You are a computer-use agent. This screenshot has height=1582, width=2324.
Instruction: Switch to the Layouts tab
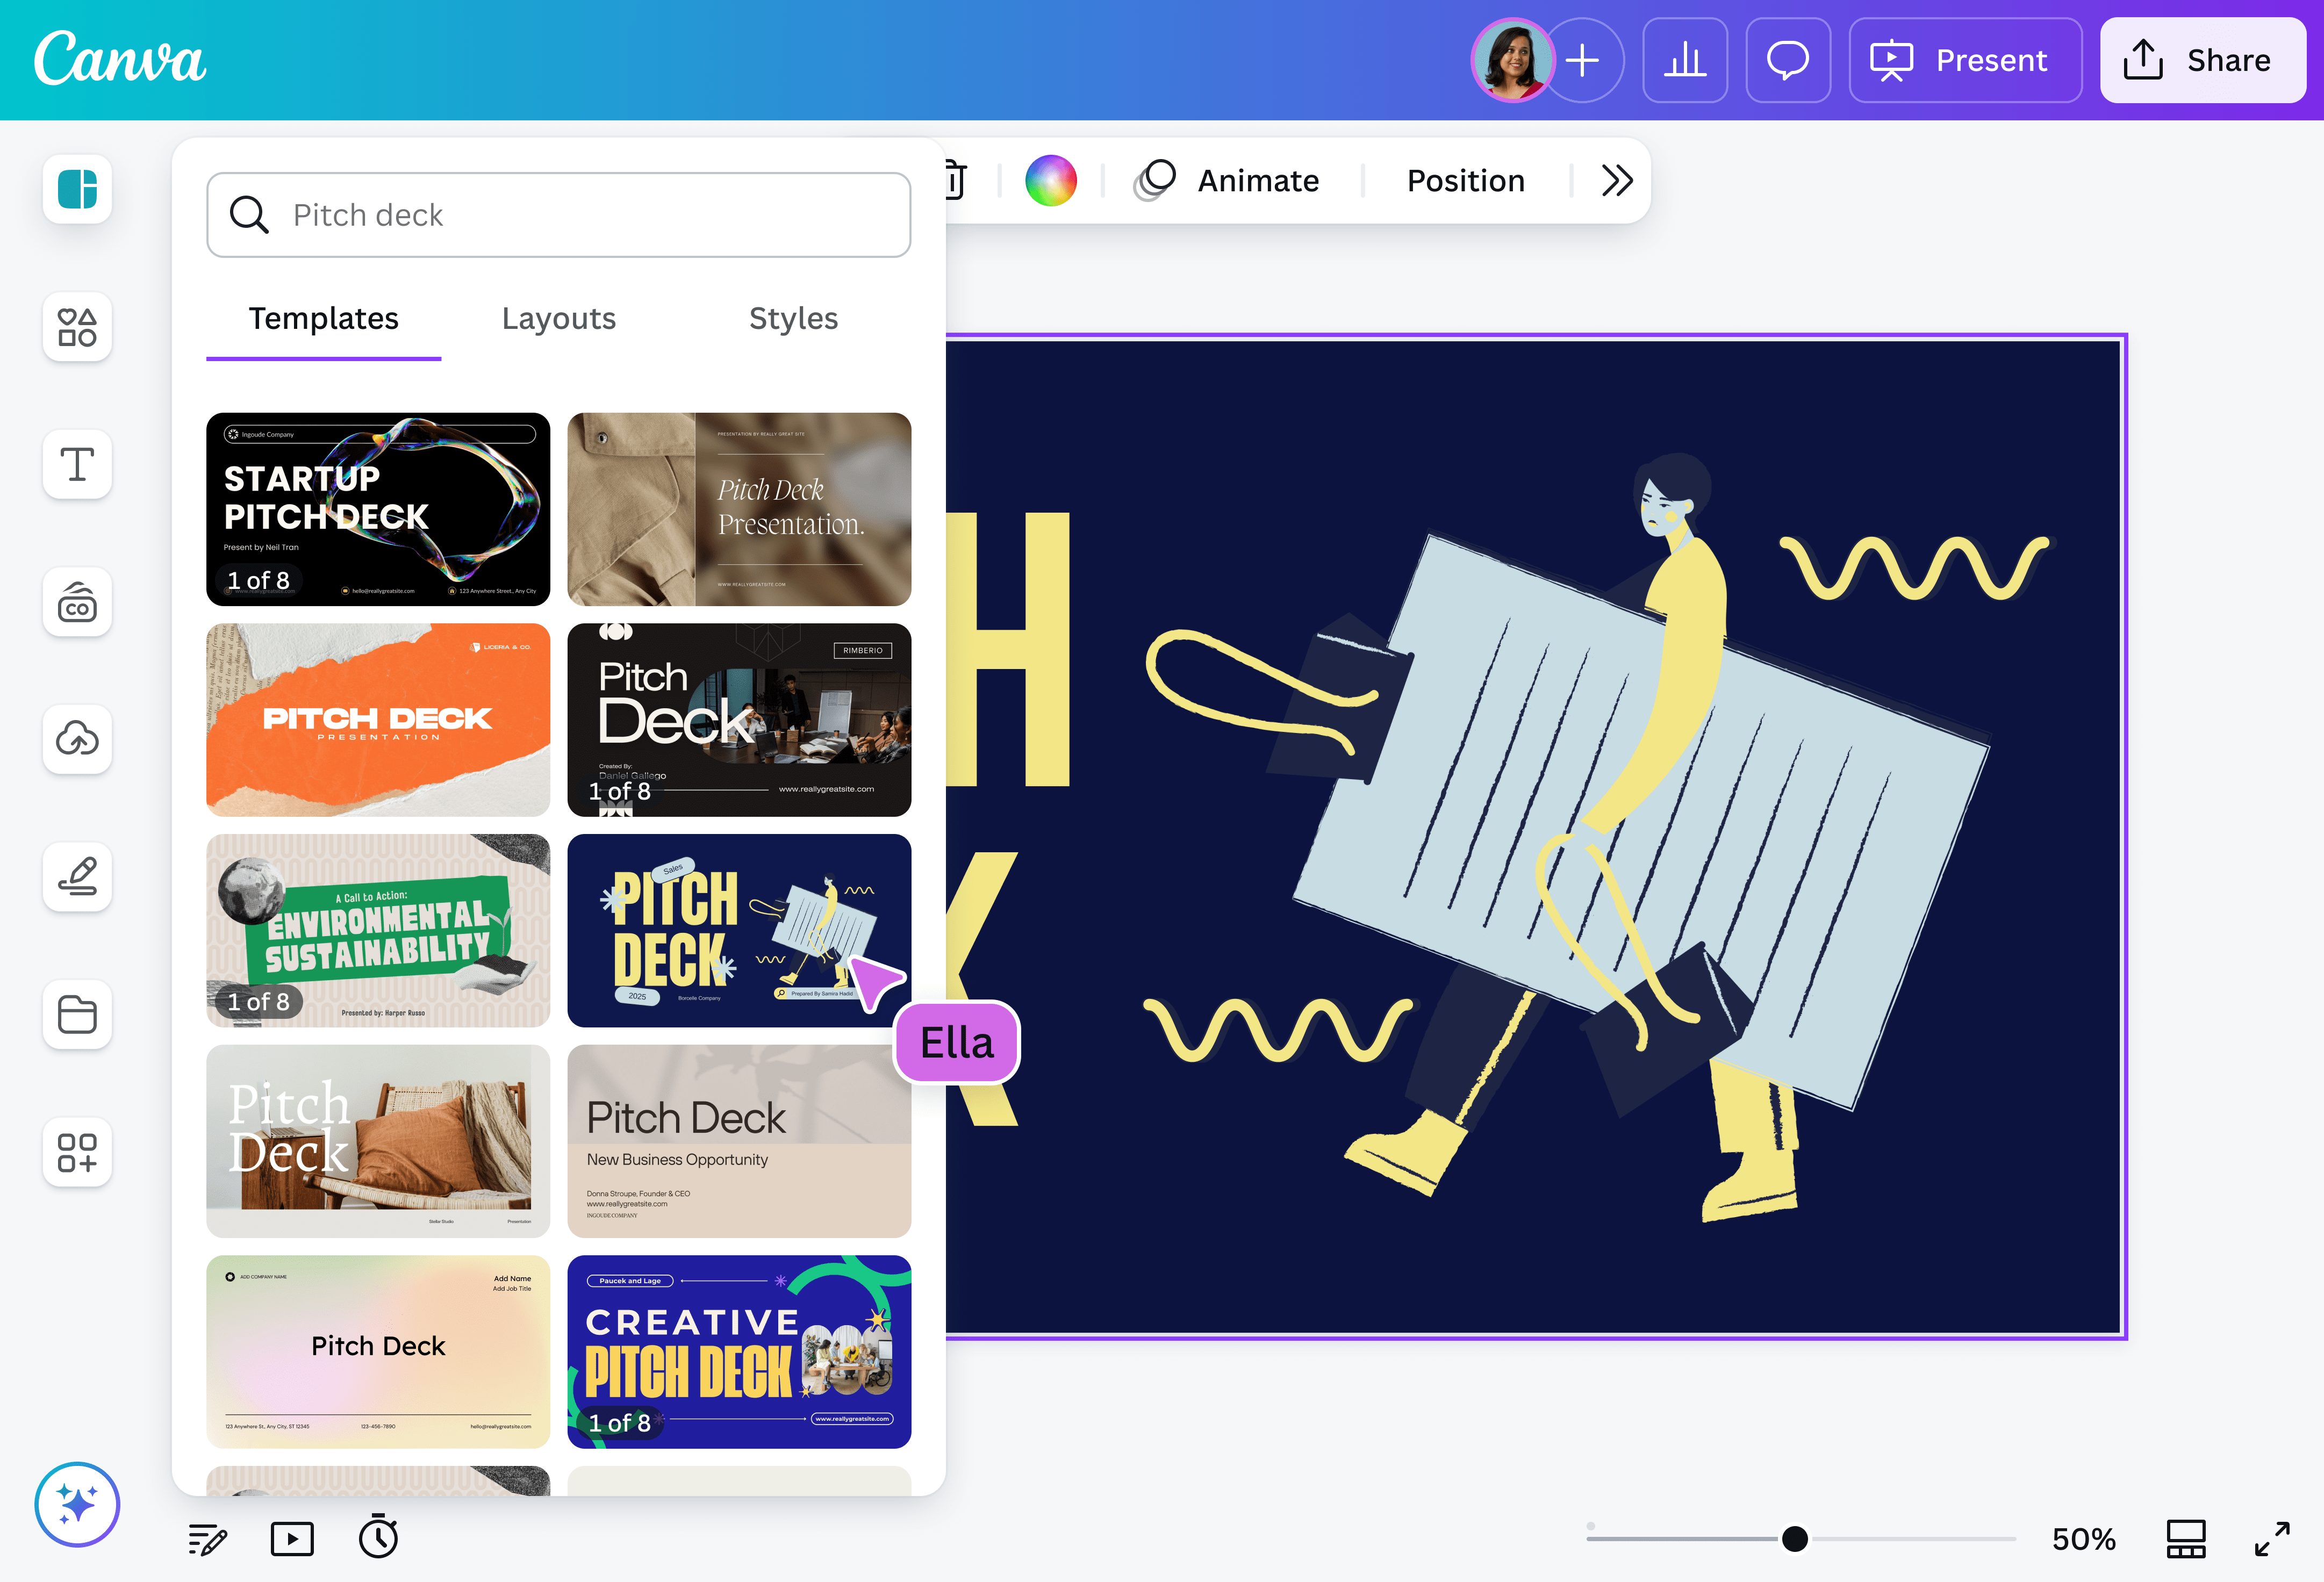point(558,318)
